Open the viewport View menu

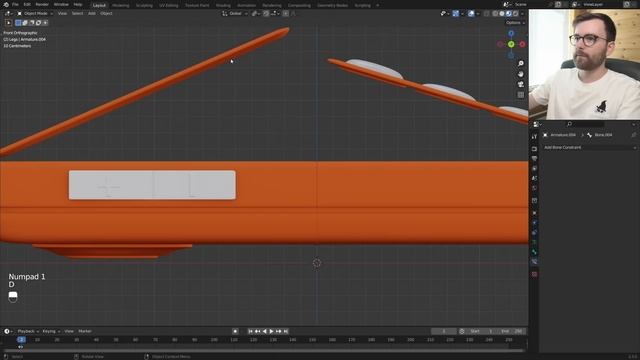[62, 13]
